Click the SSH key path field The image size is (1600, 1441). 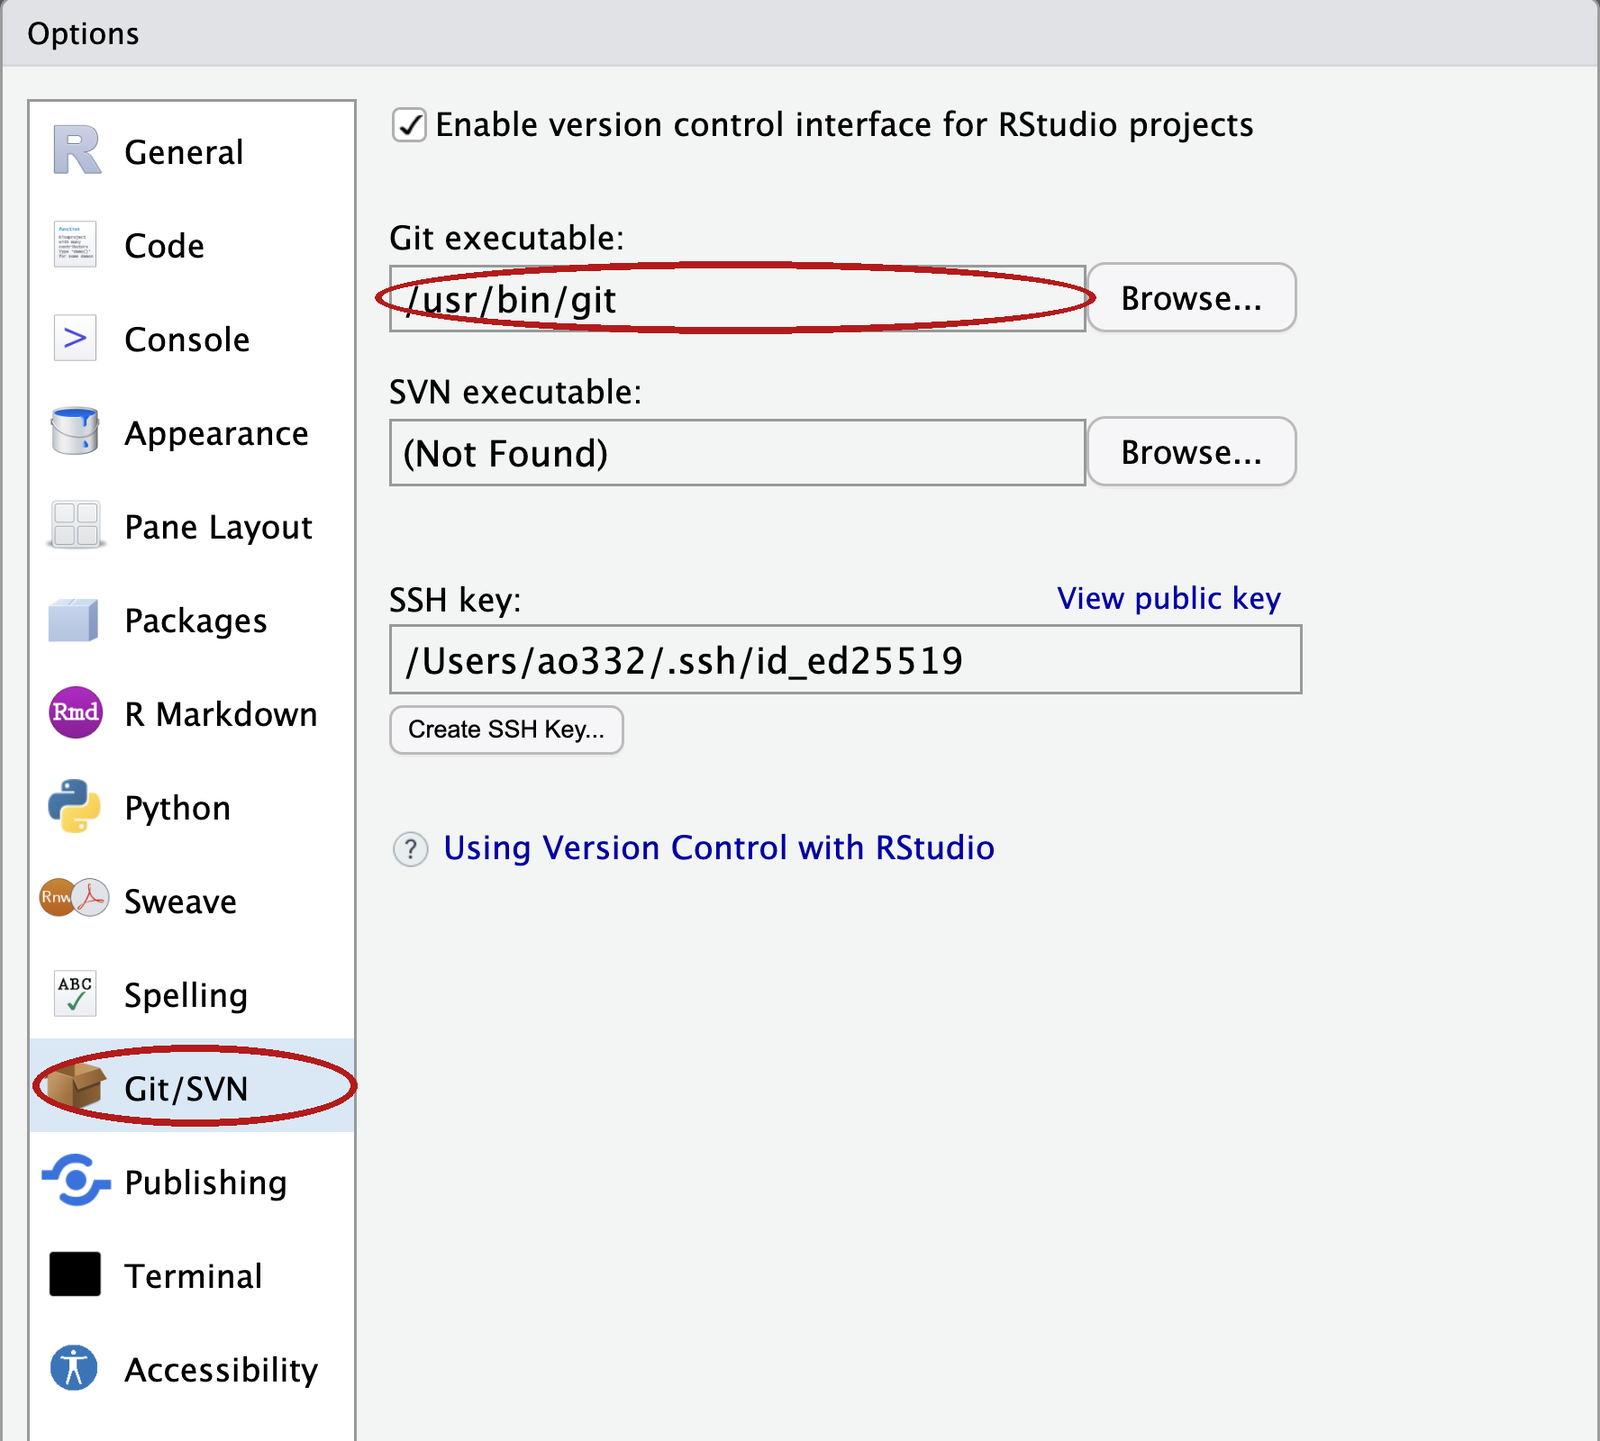tap(845, 660)
